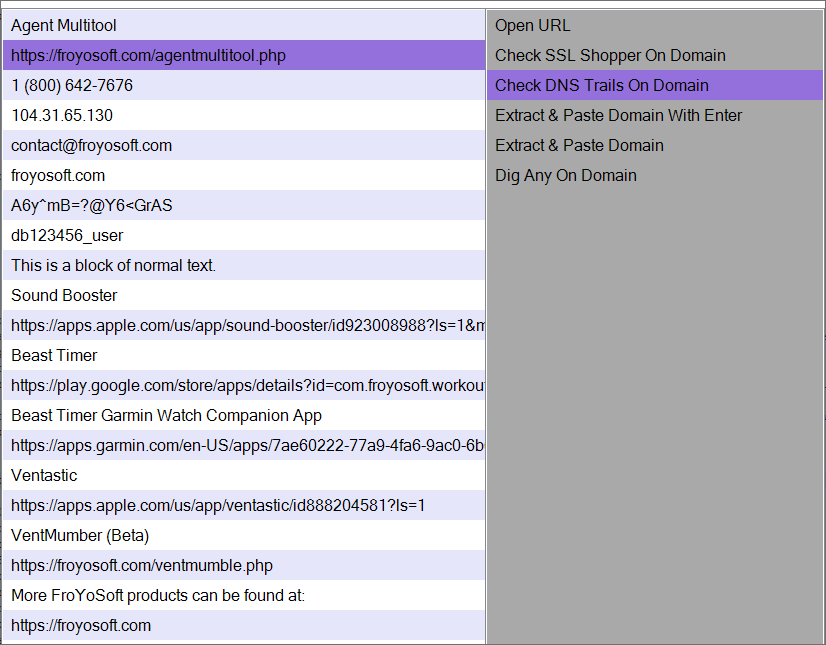The width and height of the screenshot is (826, 645).
Task: Click Check DNS Trails On Domain
Action: [655, 85]
